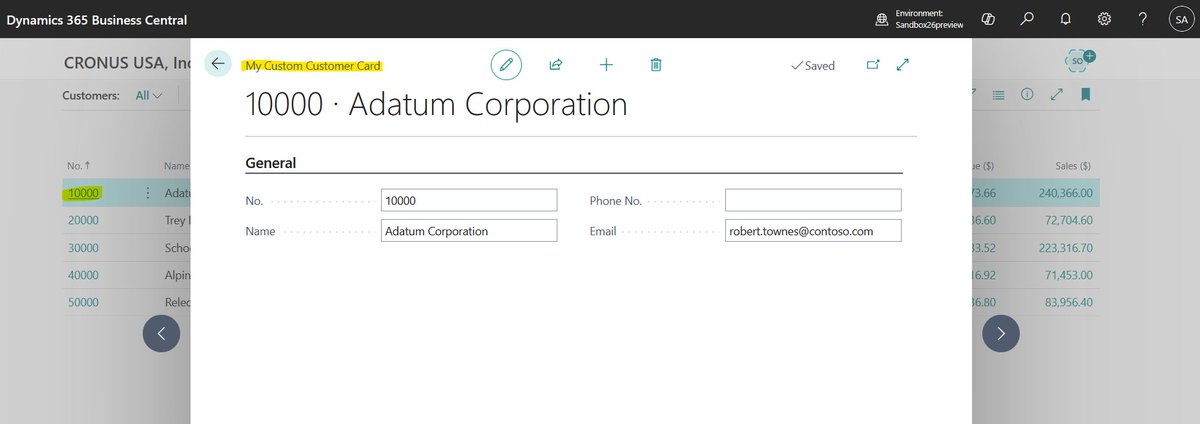Go to previous record arrow
1200x424 pixels.
point(161,333)
